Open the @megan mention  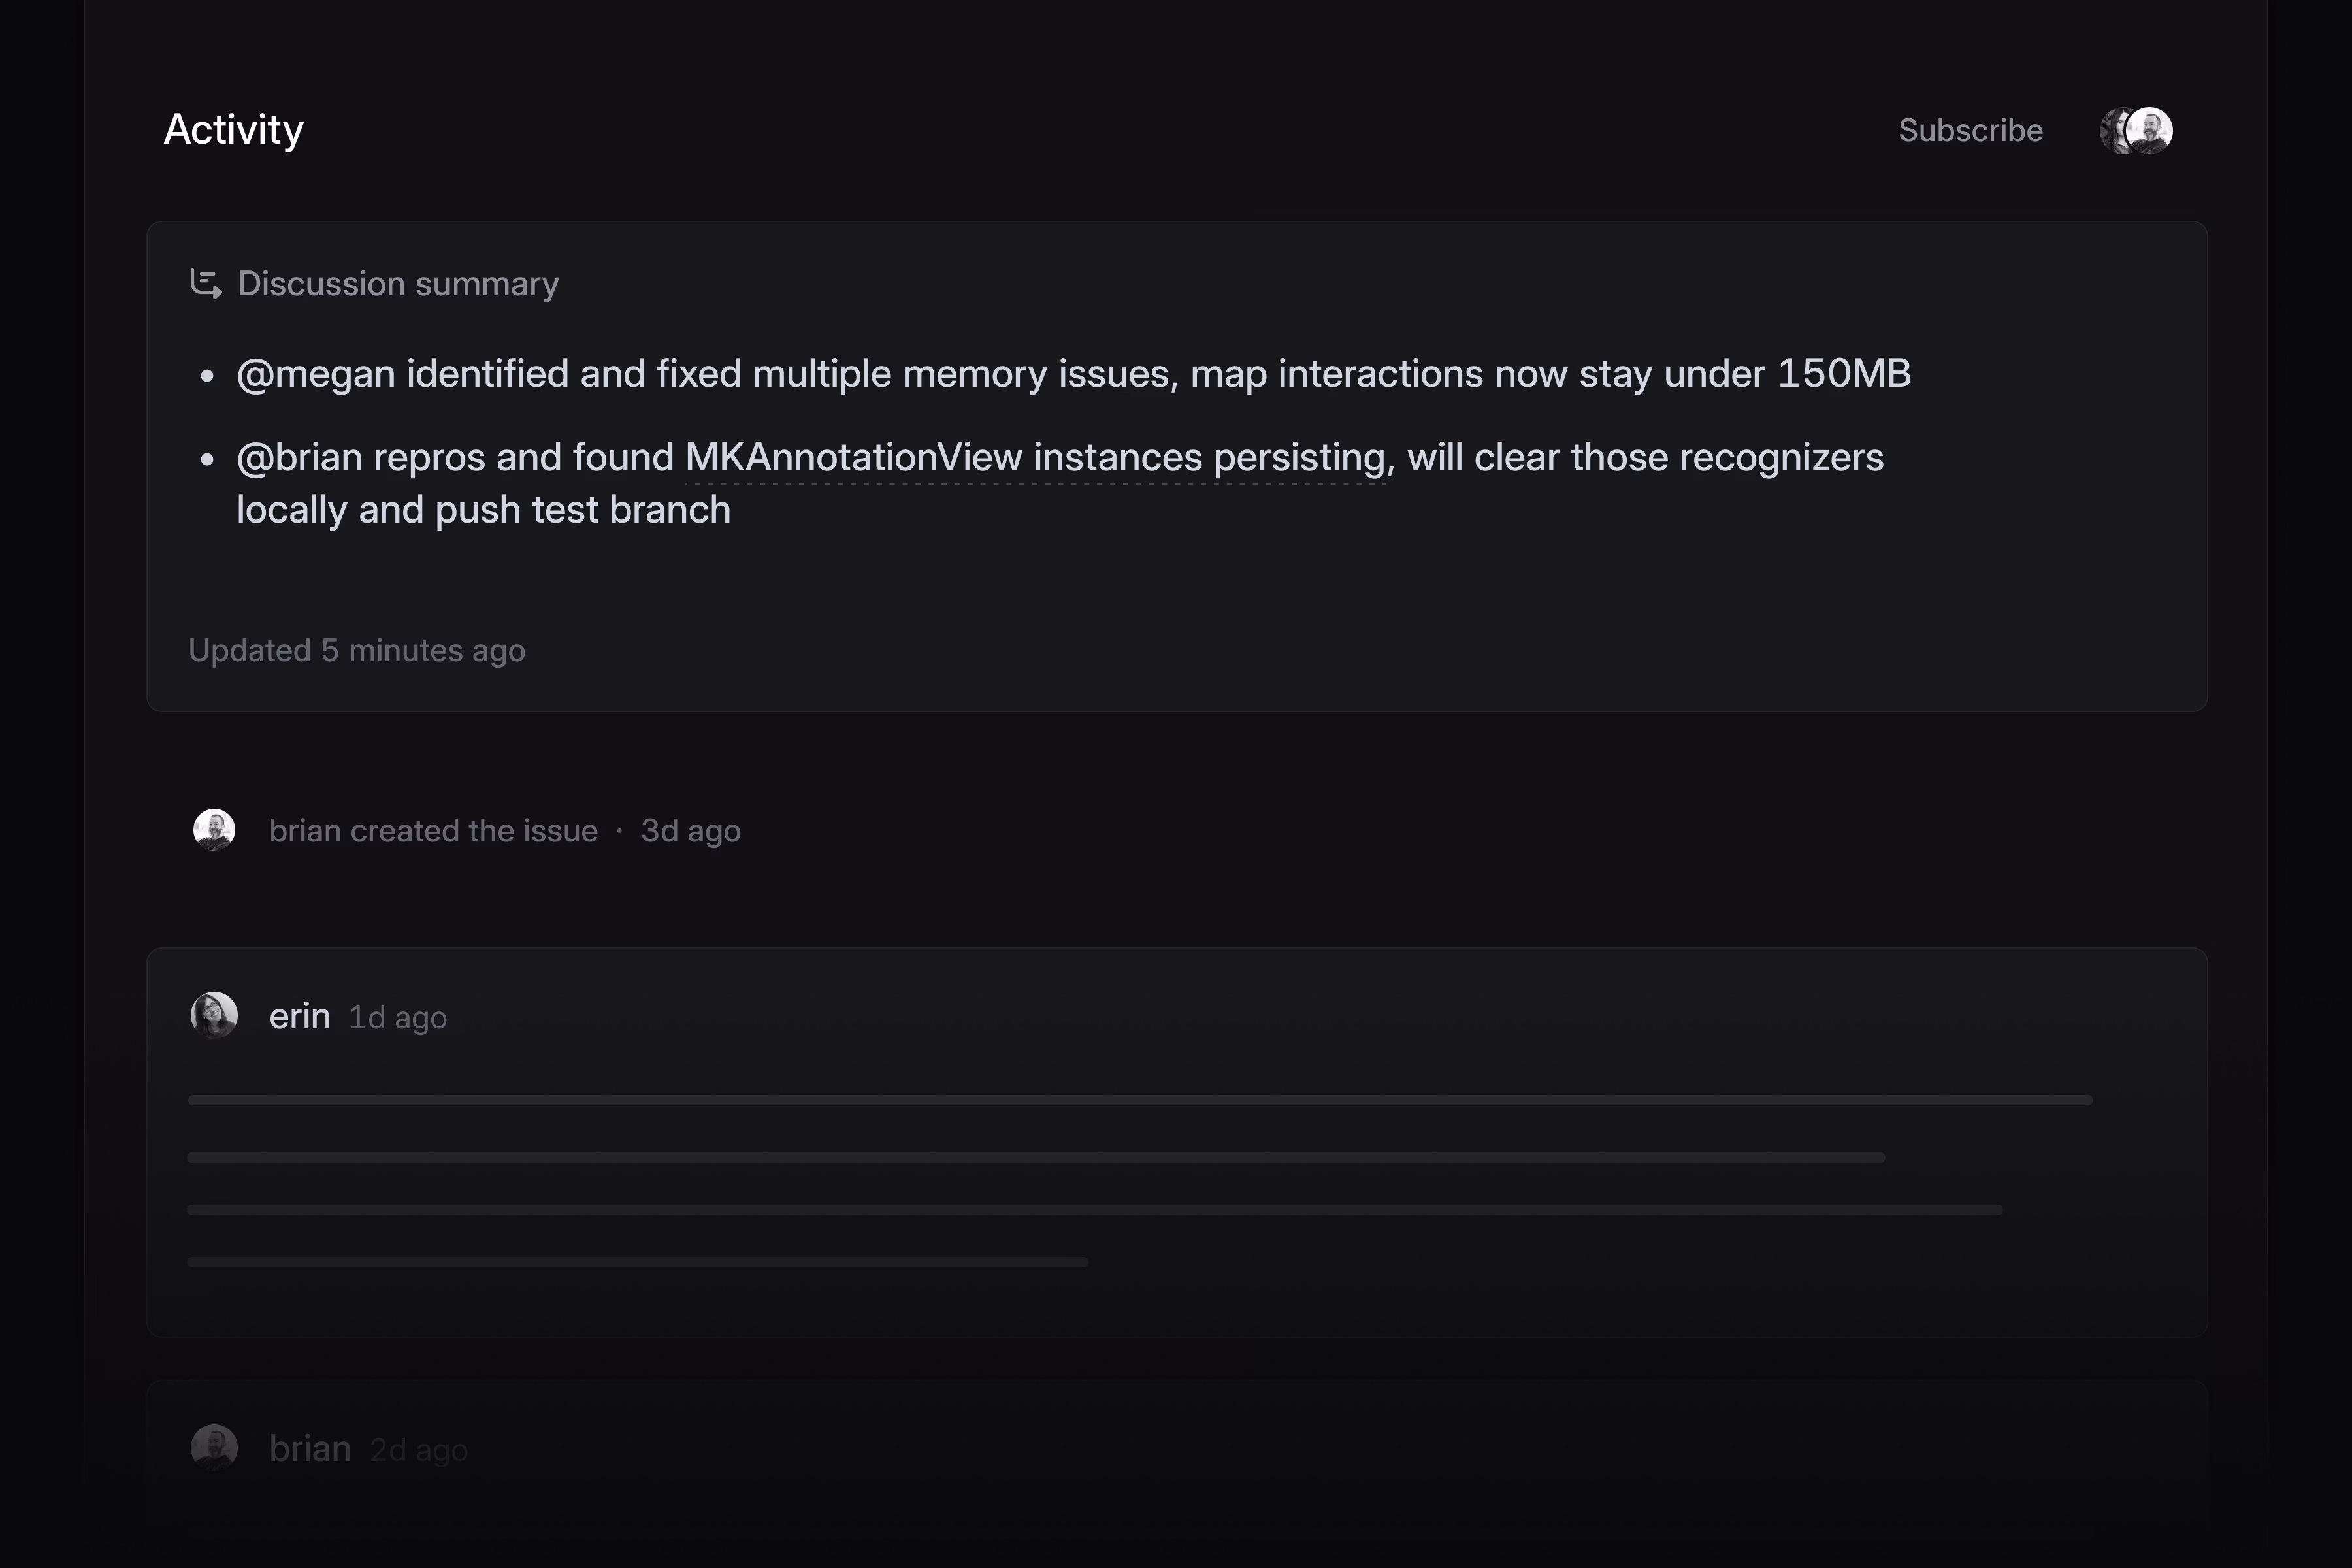(315, 374)
